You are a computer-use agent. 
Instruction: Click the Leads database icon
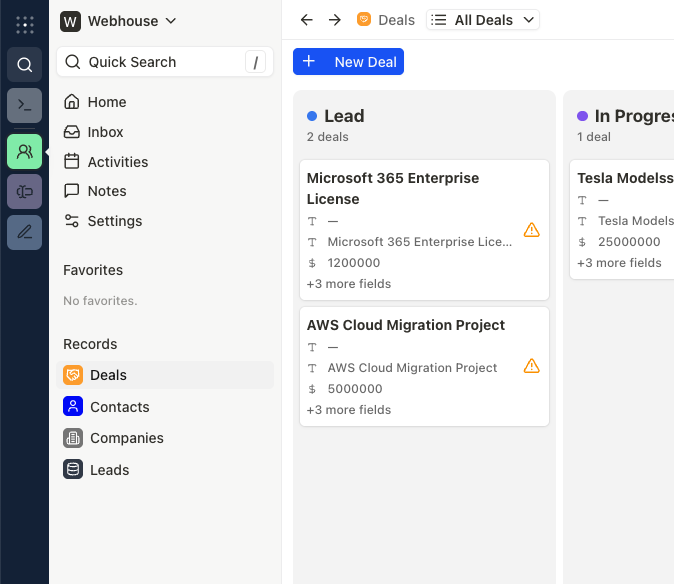[x=73, y=470]
